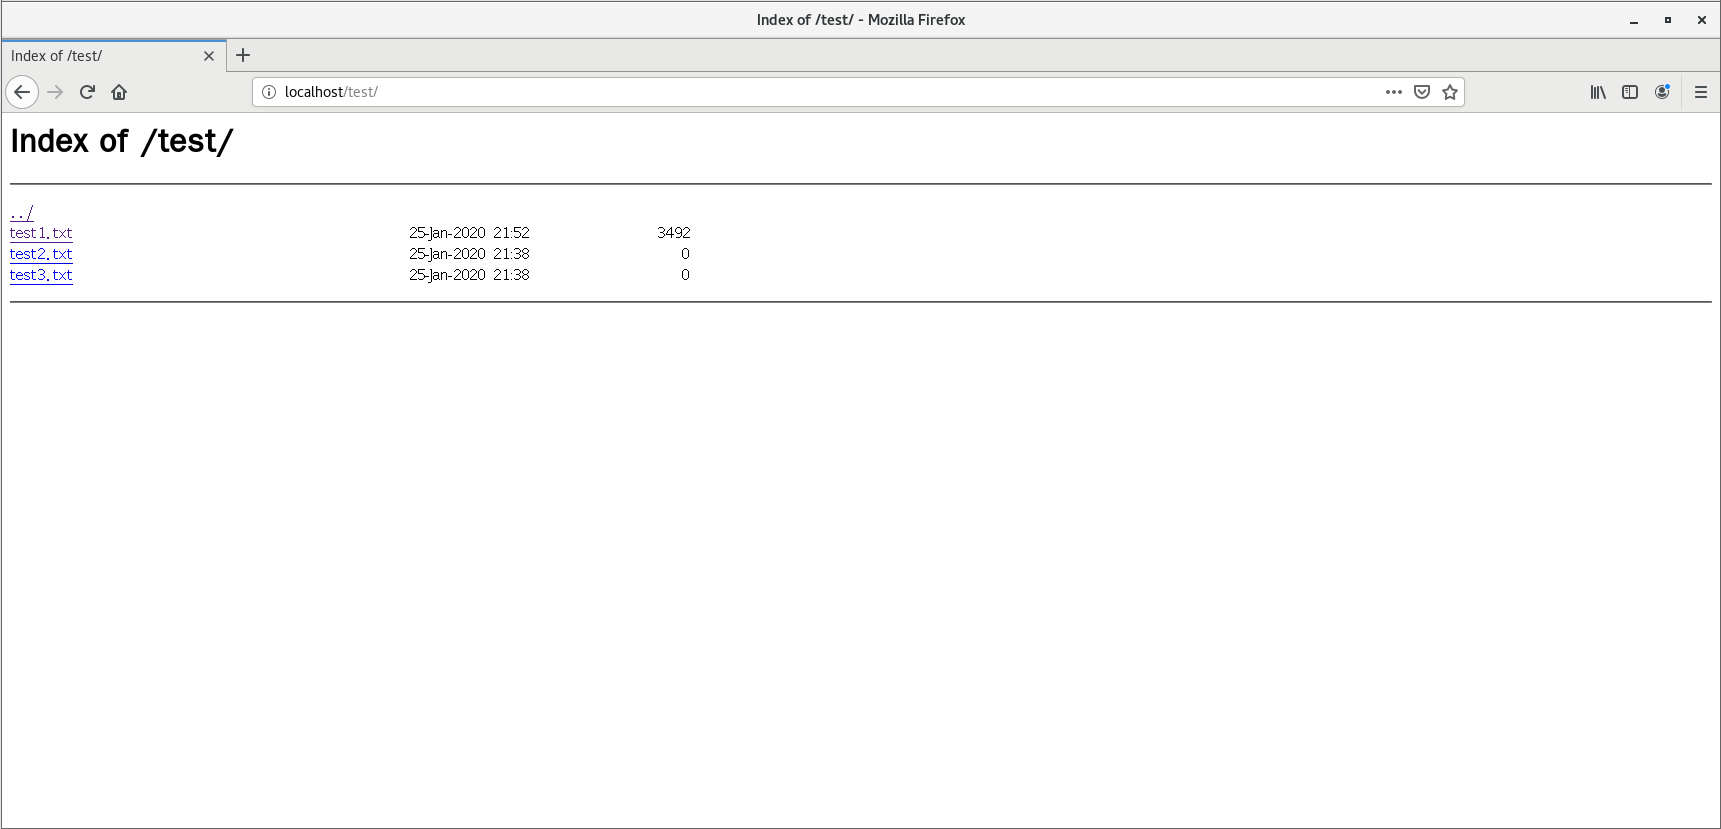The image size is (1721, 829).
Task: Click the '25-Jan-2020 21:52' date of test1.txt
Action: [x=469, y=233]
